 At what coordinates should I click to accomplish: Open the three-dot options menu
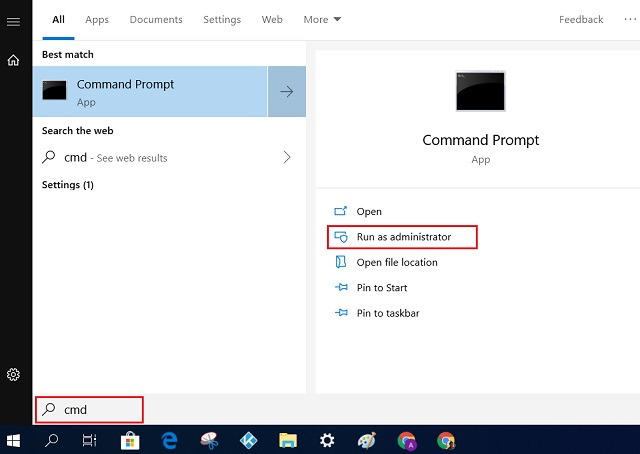[631, 20]
